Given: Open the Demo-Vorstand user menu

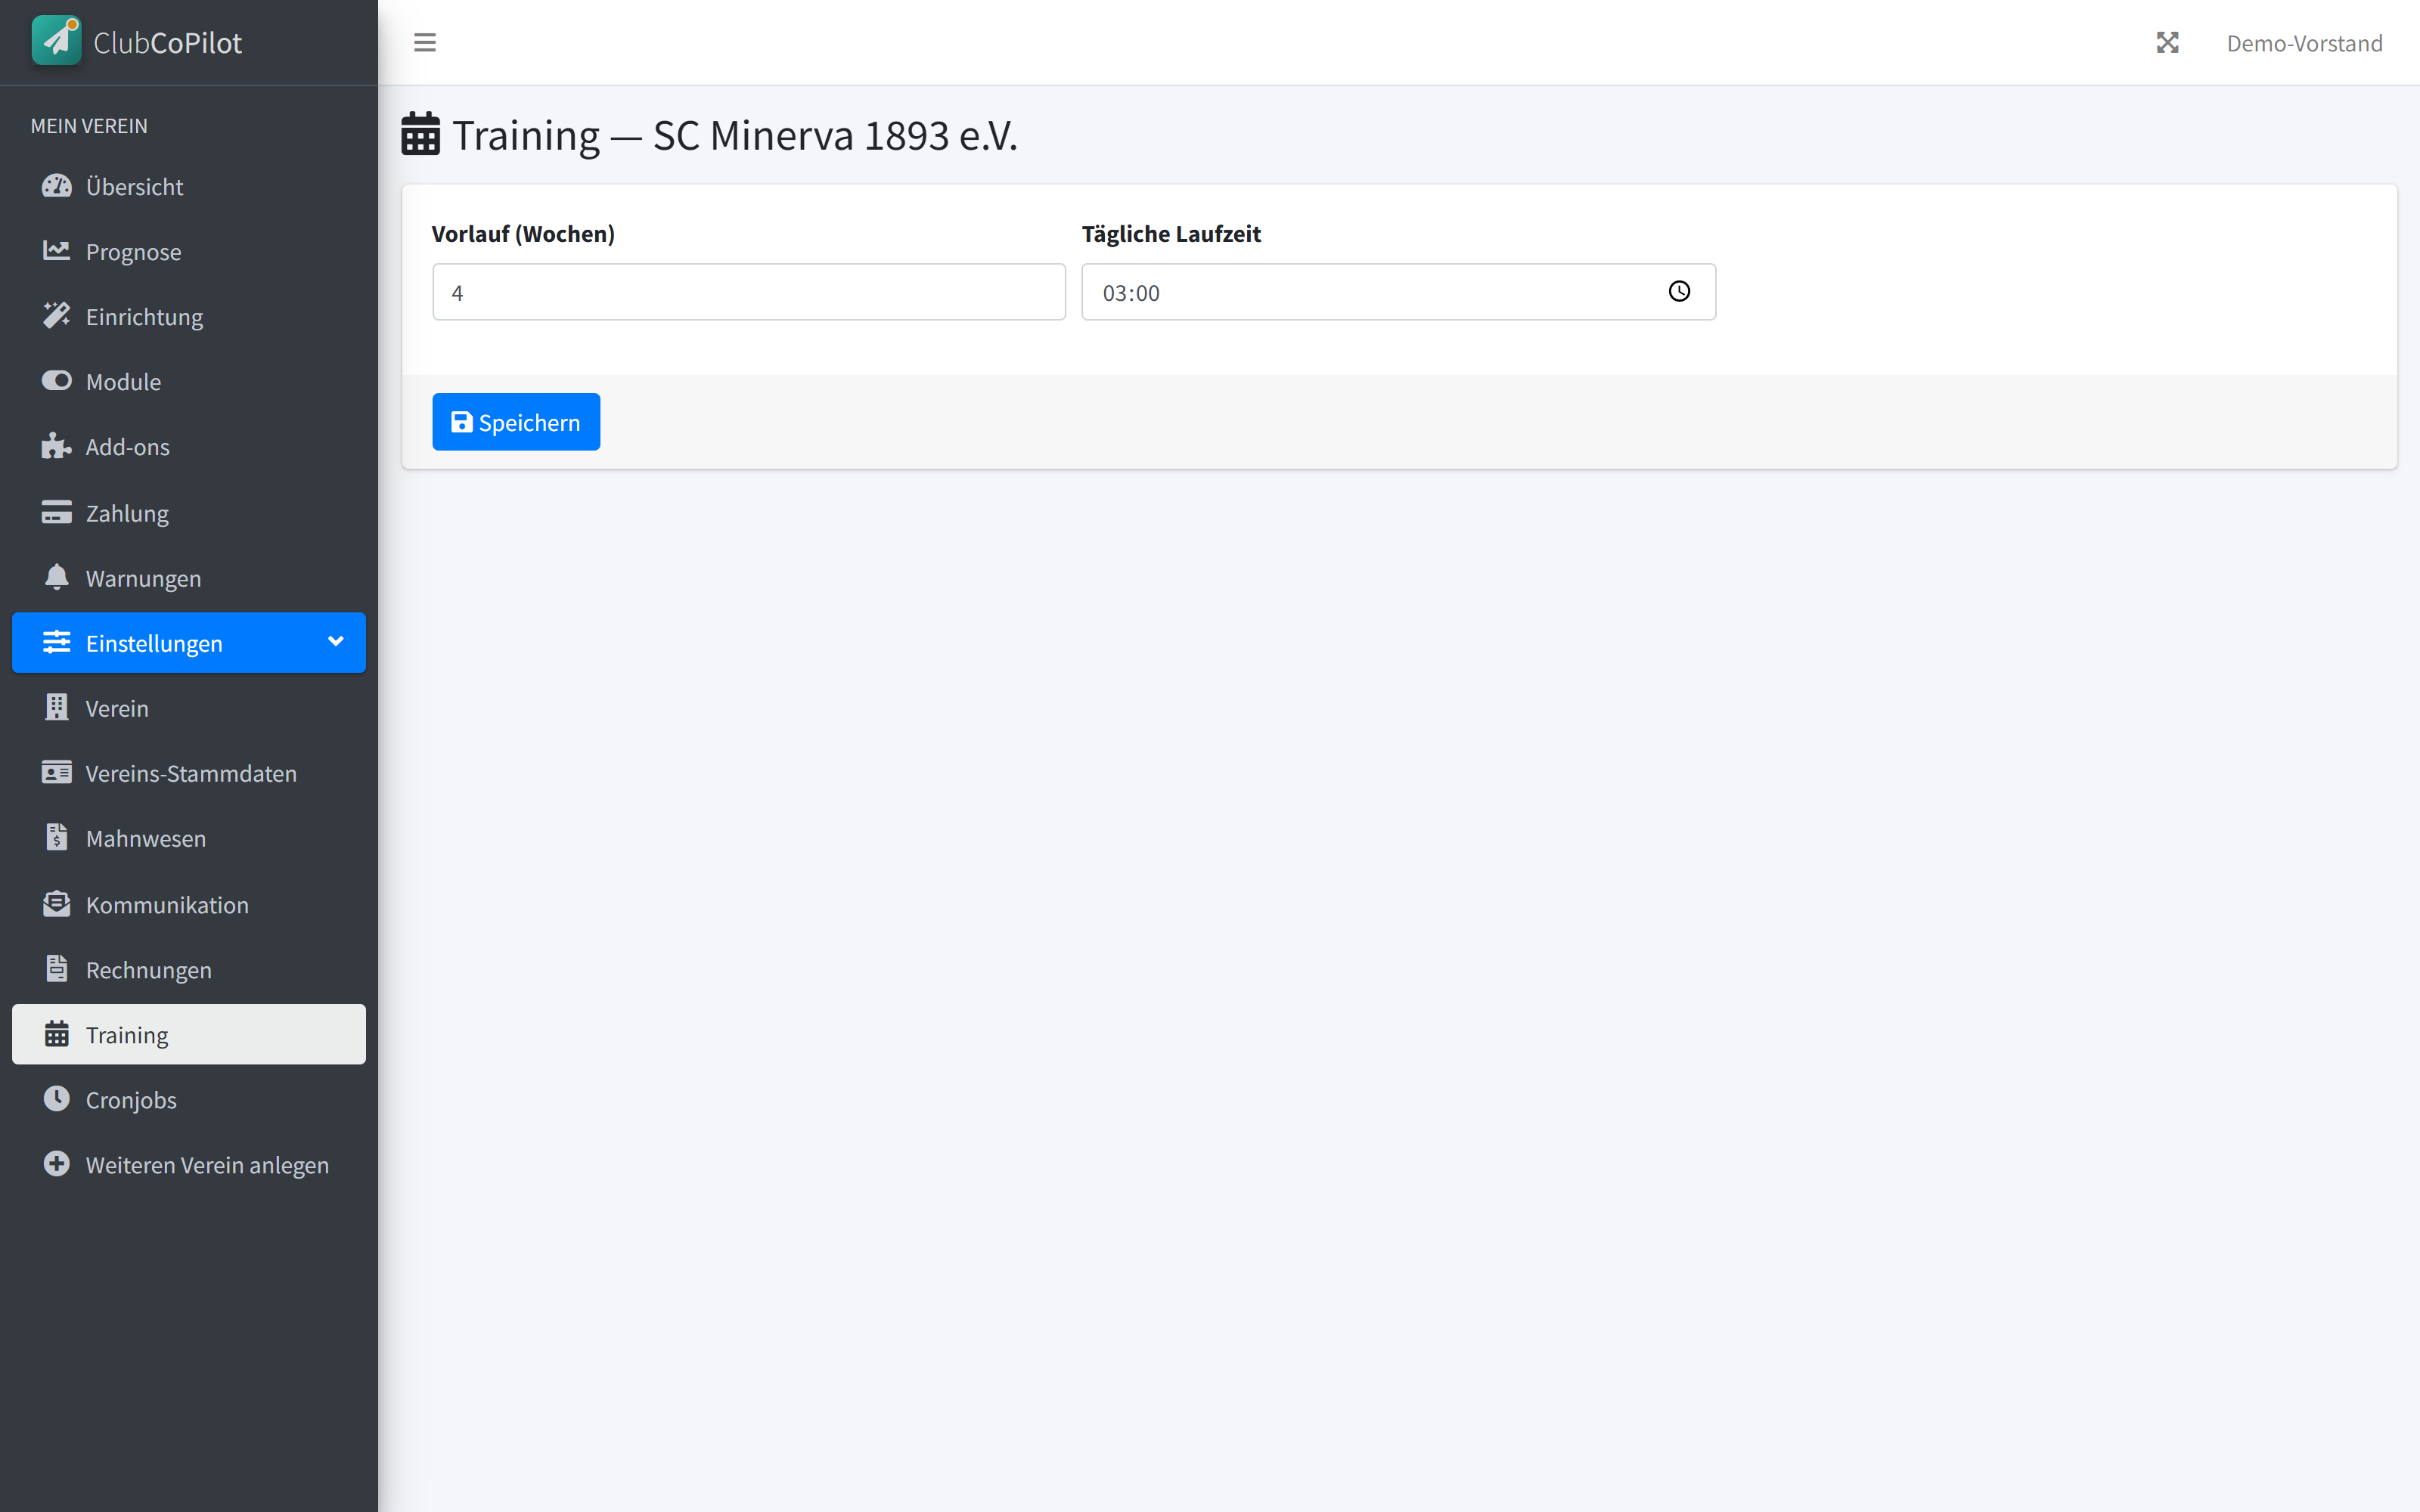Looking at the screenshot, I should pos(2304,43).
